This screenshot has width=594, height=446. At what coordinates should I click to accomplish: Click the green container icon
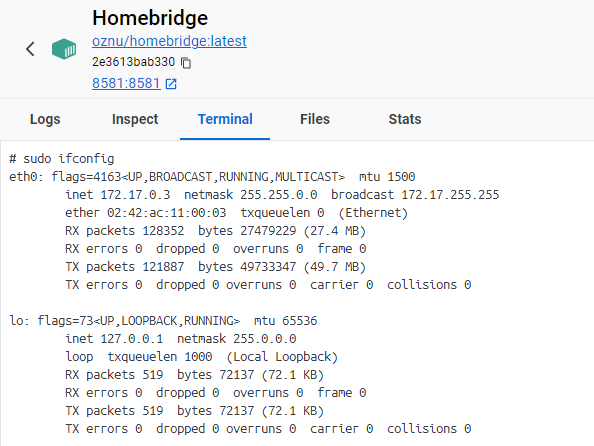tap(64, 49)
